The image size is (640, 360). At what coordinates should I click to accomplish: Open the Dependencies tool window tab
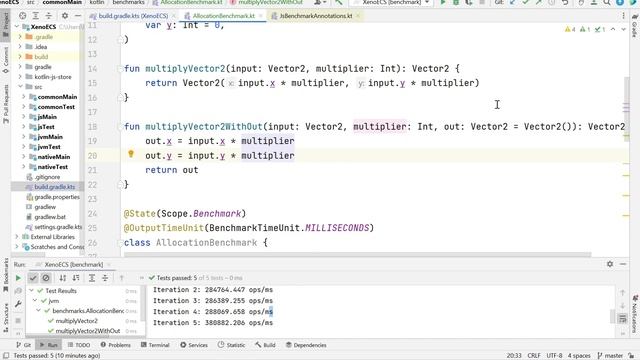(306, 345)
